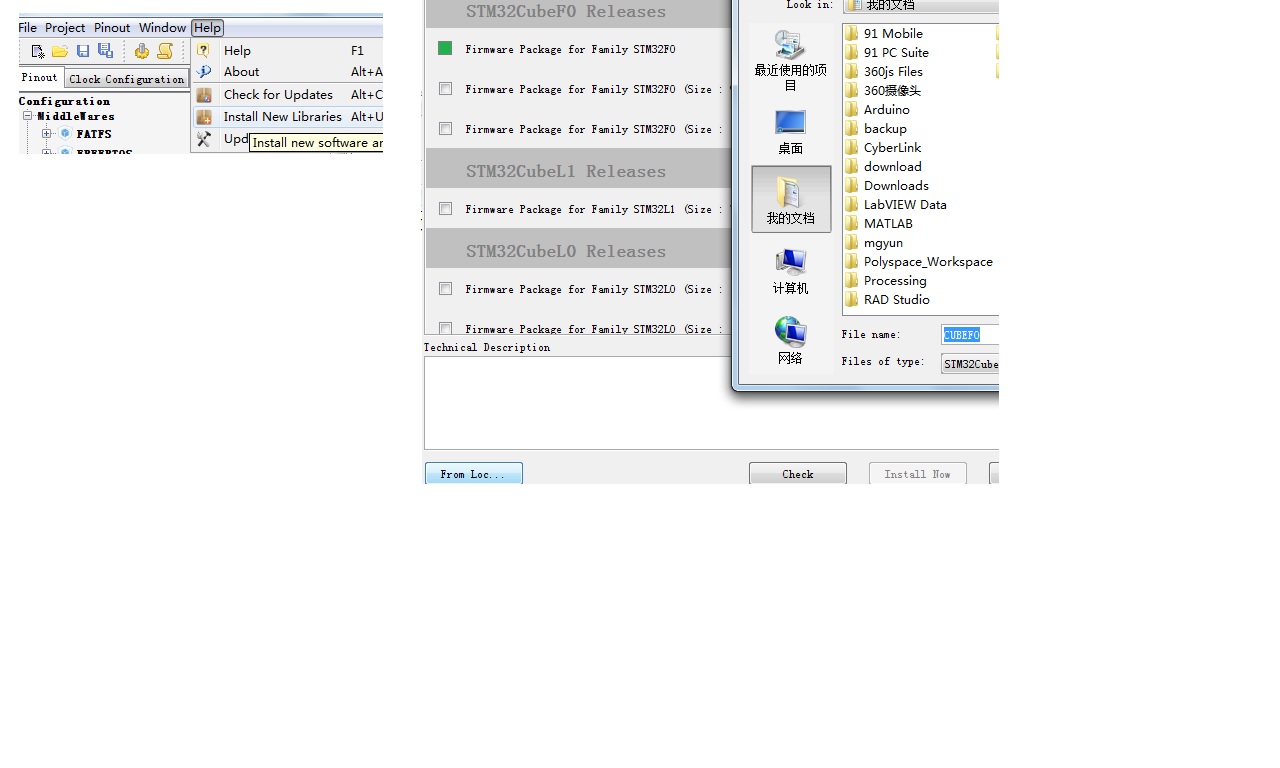Tick the first unchecked STM32F0 firmware package checkbox

click(x=445, y=89)
